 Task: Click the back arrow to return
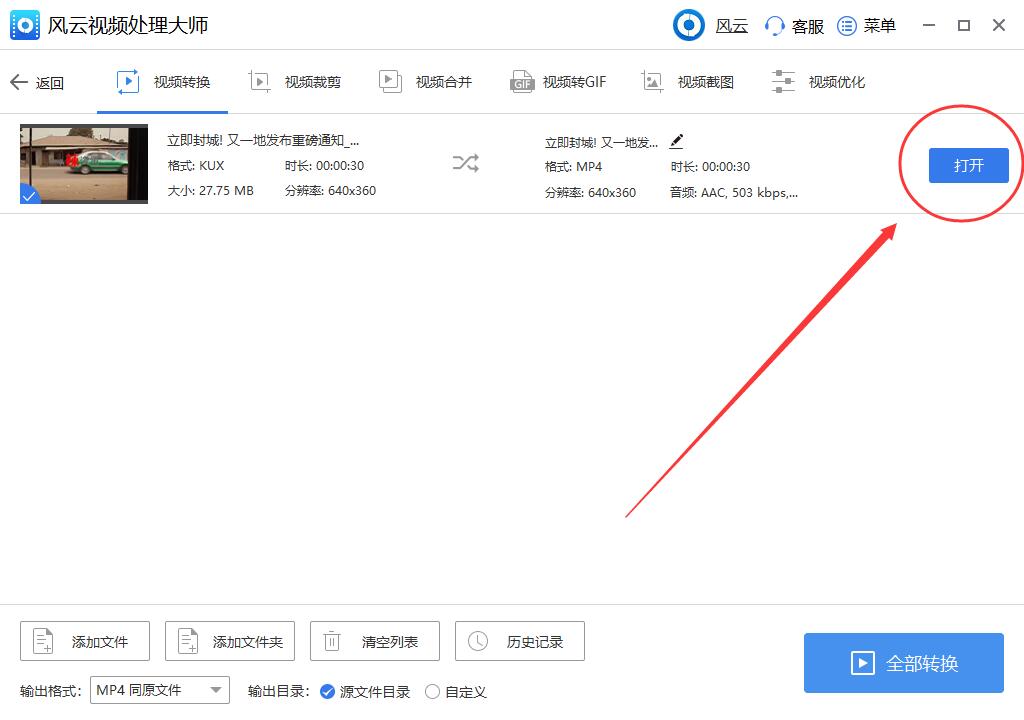pyautogui.click(x=20, y=83)
